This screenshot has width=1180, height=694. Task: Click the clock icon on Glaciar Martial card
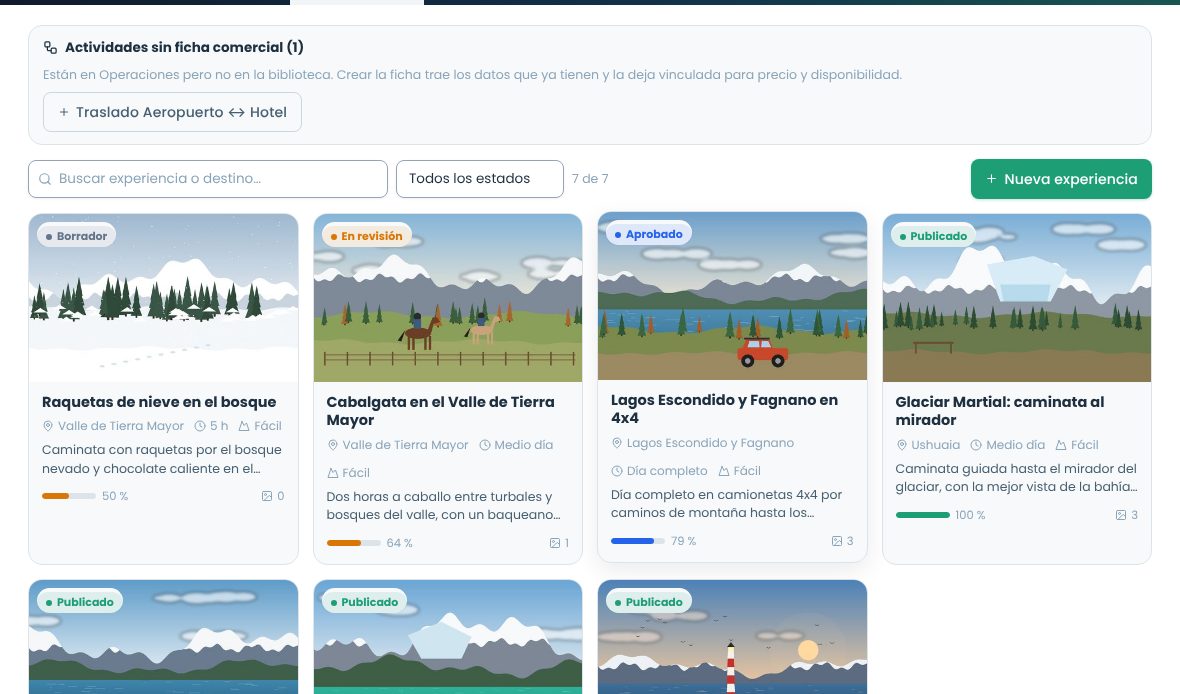click(x=976, y=445)
